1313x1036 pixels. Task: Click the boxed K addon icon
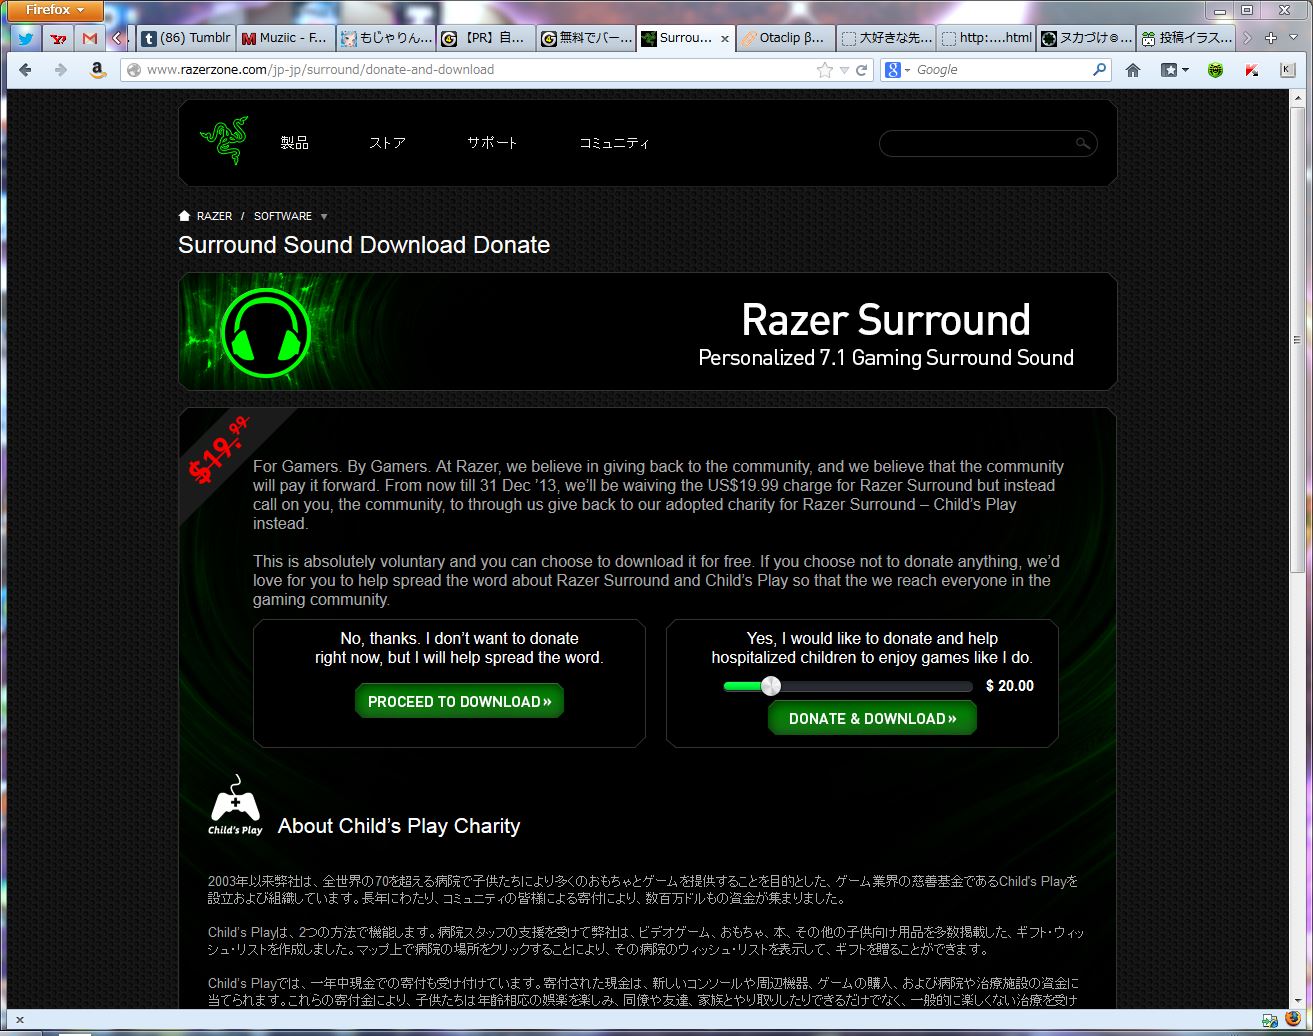point(1287,70)
